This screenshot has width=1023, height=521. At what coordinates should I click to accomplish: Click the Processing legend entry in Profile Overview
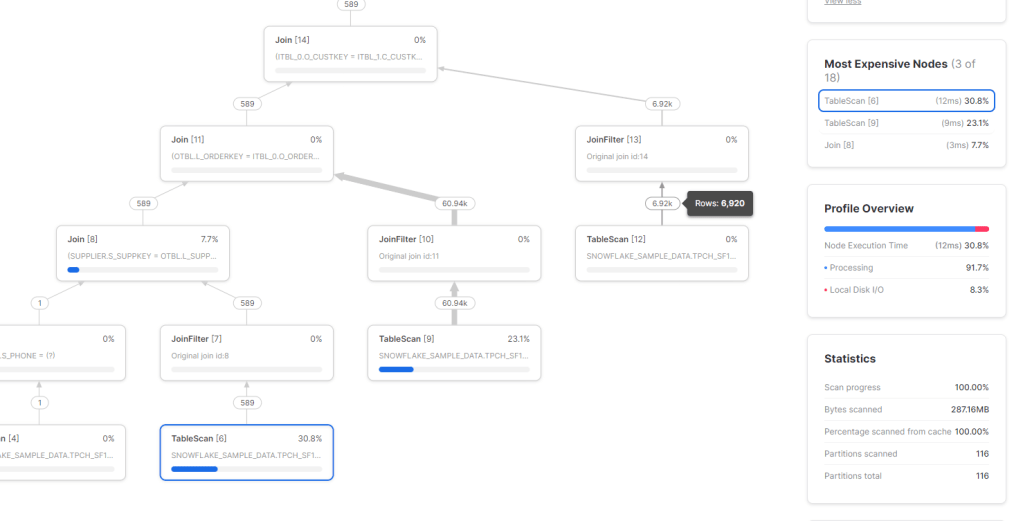point(851,268)
